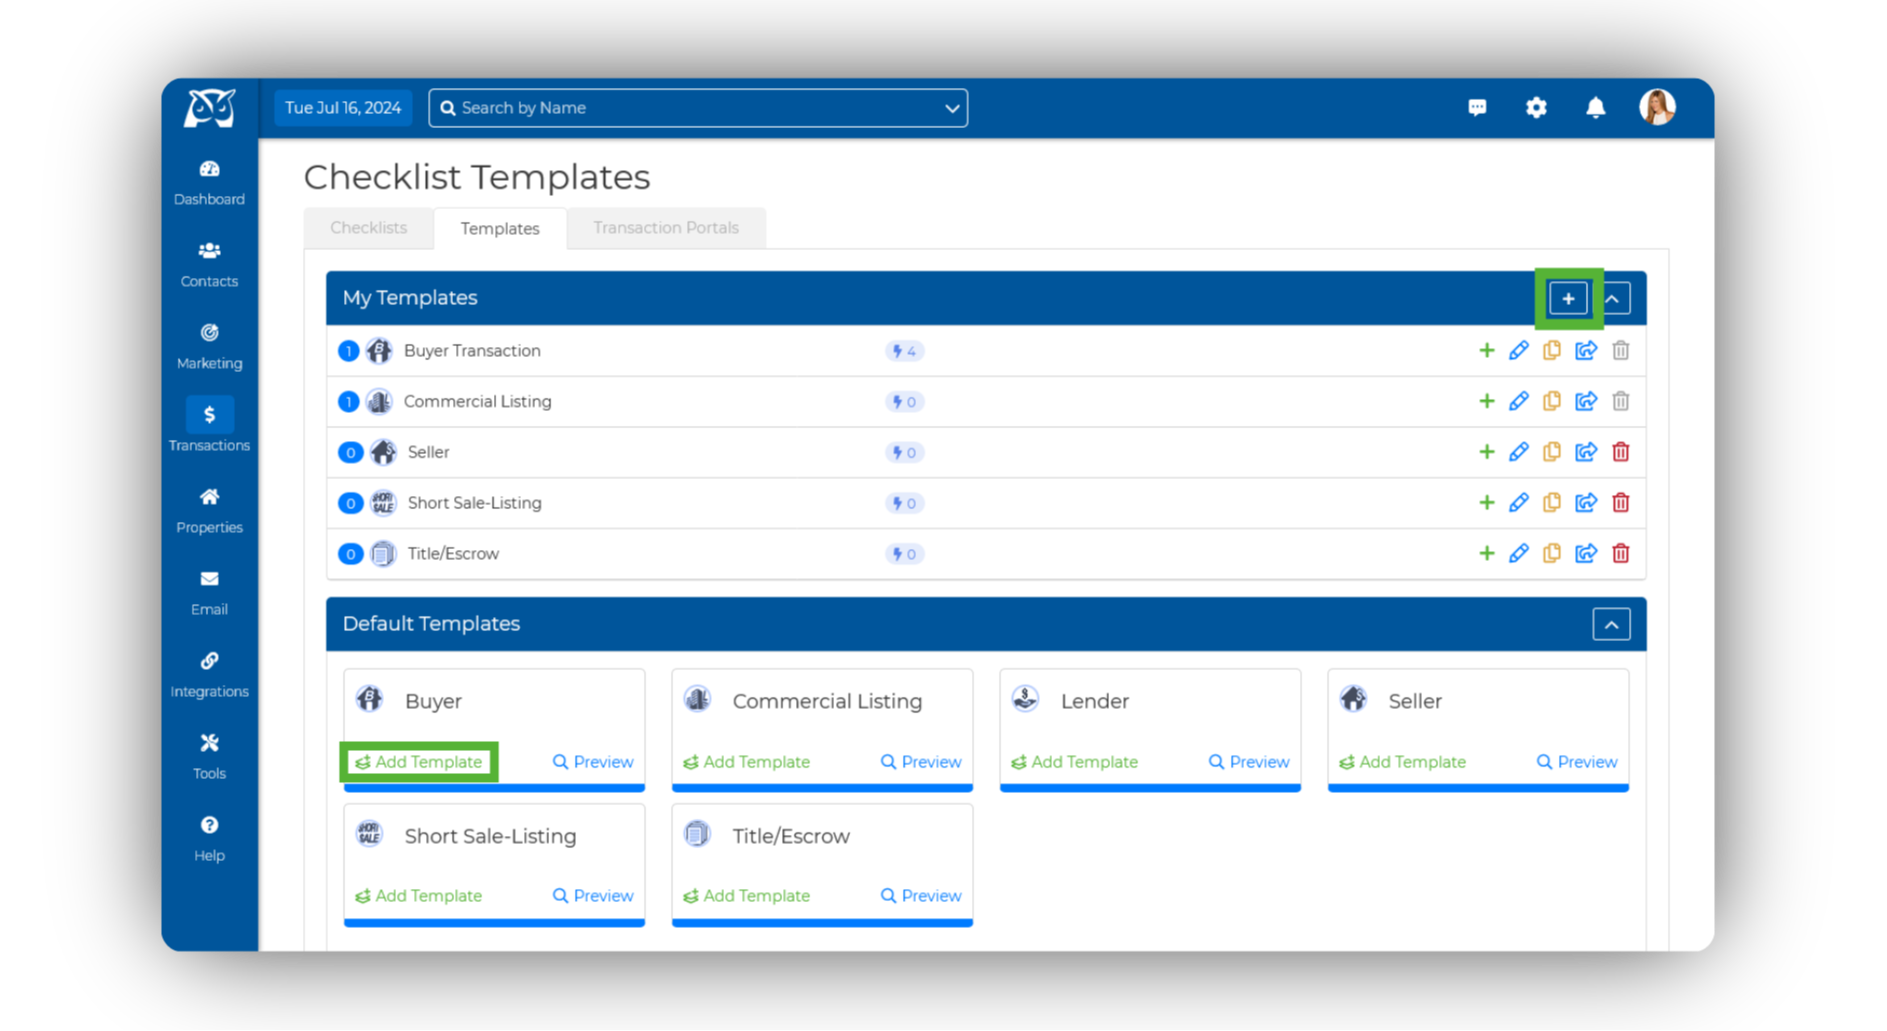Delete the Title/Escrow template row
The width and height of the screenshot is (1887, 1031).
1621,553
